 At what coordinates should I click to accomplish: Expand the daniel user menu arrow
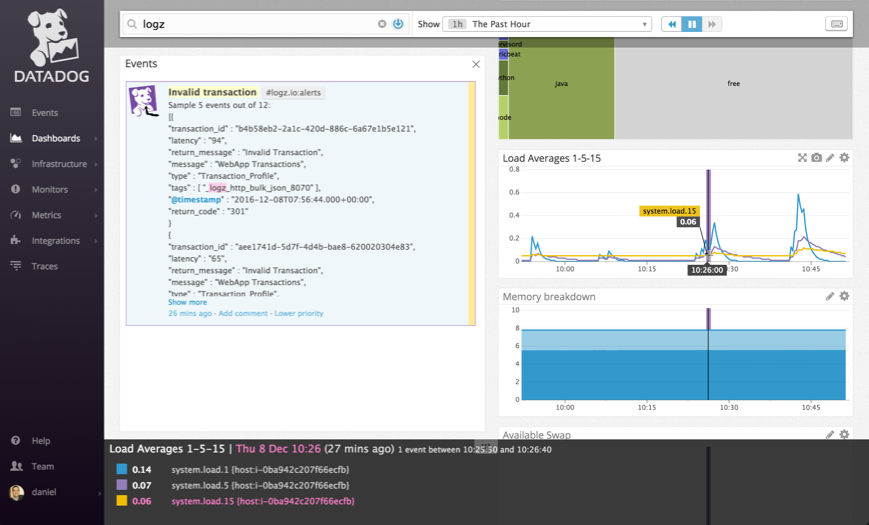(100, 493)
